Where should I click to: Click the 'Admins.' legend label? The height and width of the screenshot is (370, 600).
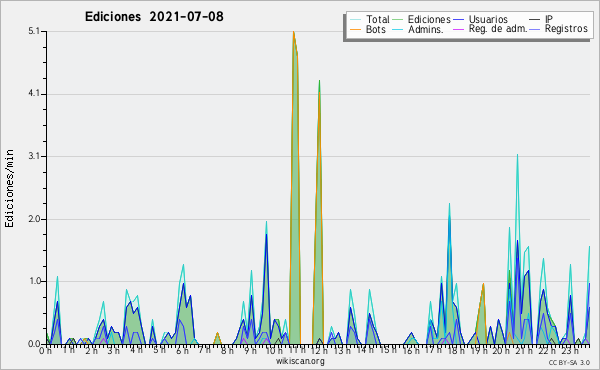[x=426, y=29]
